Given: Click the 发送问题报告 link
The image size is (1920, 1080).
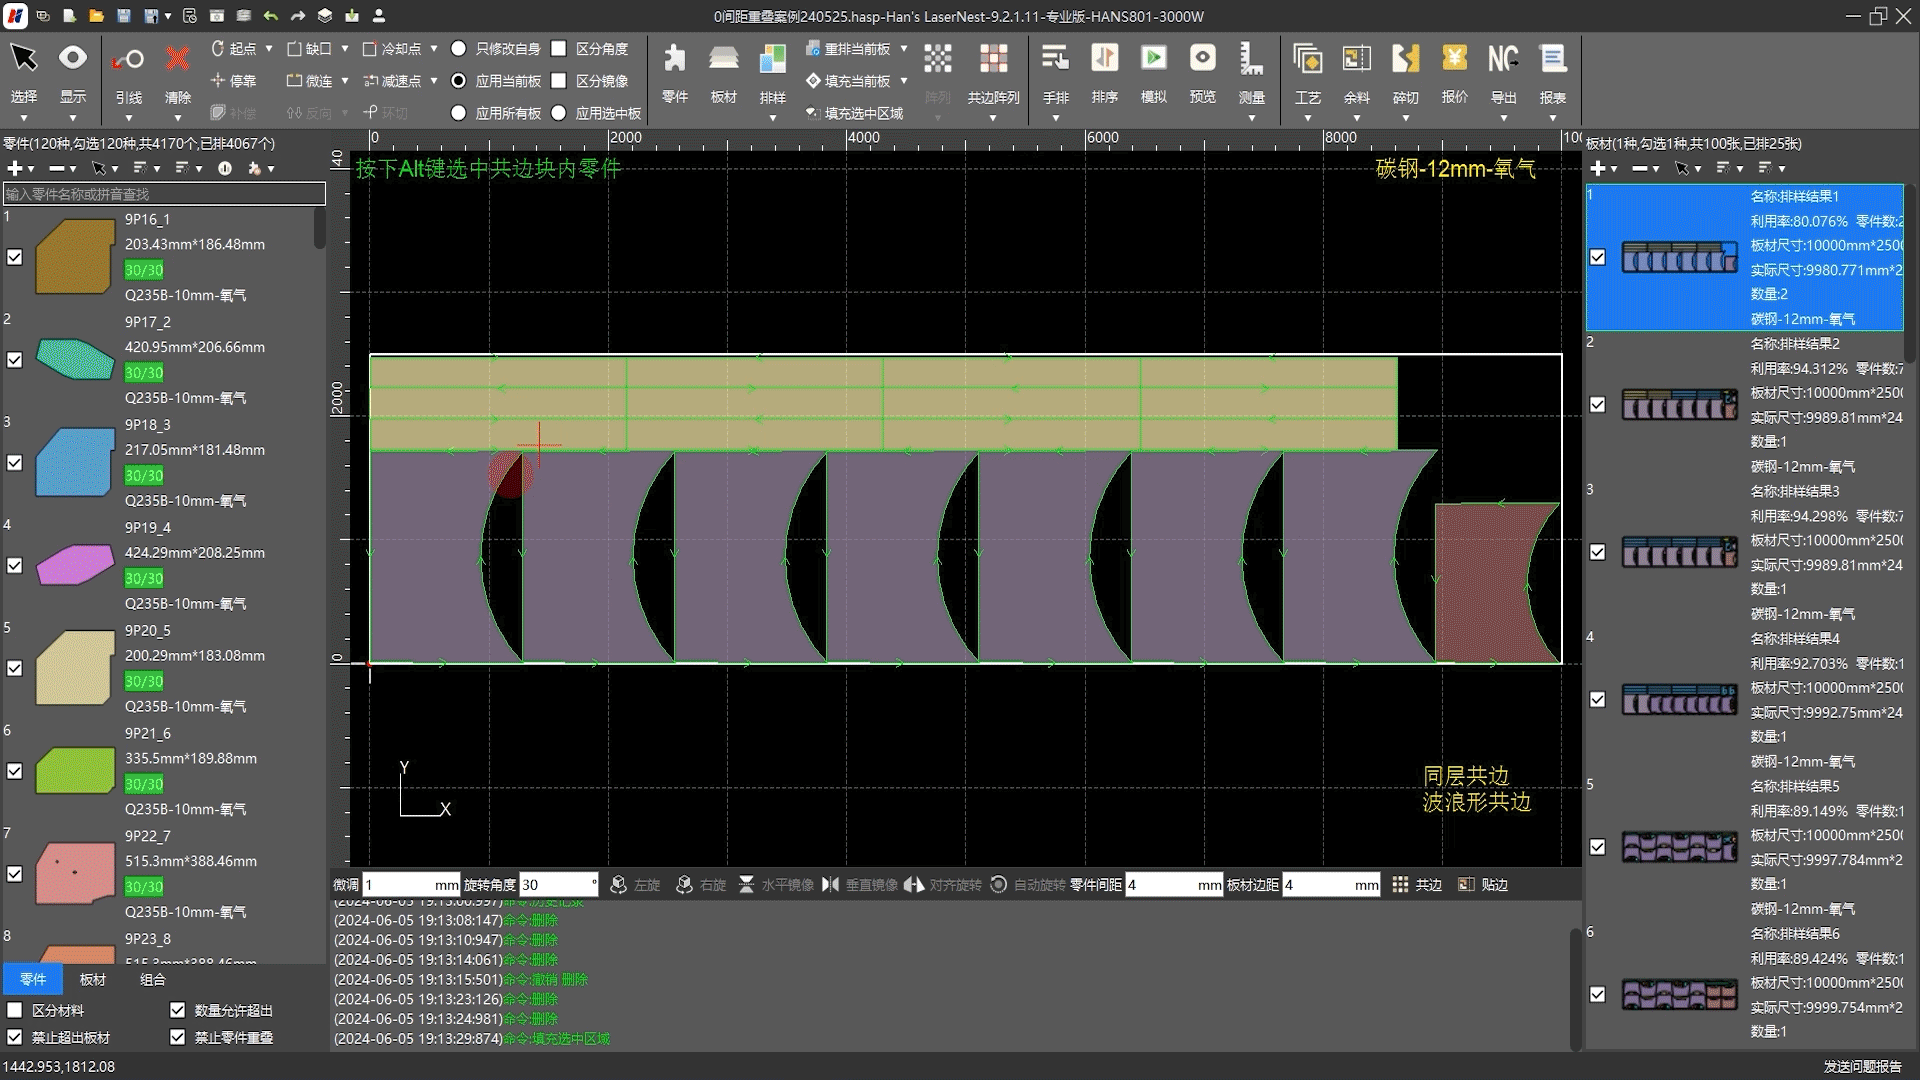Looking at the screenshot, I should (x=1862, y=1066).
